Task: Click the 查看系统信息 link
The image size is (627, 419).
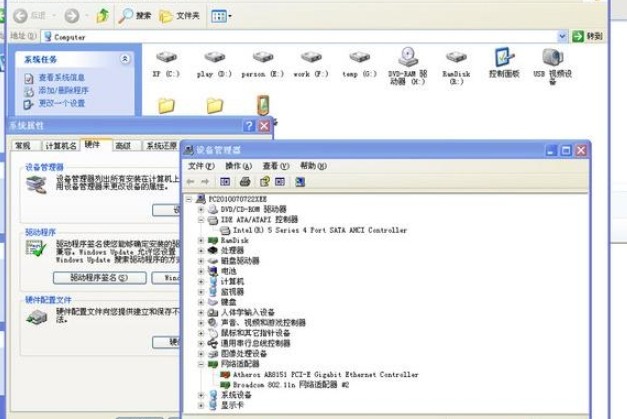Action: click(x=62, y=78)
